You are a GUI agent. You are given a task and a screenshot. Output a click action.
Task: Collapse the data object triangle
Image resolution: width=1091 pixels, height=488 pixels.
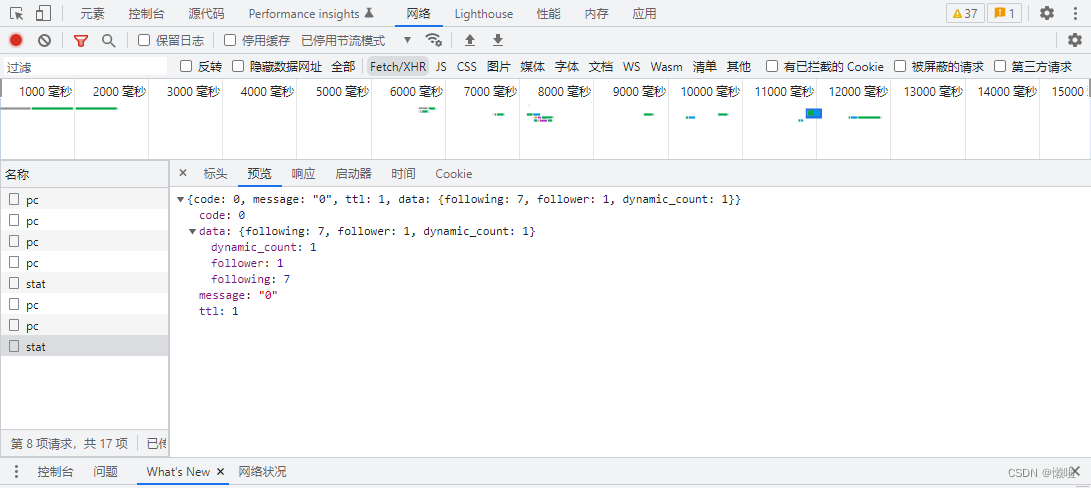[193, 231]
